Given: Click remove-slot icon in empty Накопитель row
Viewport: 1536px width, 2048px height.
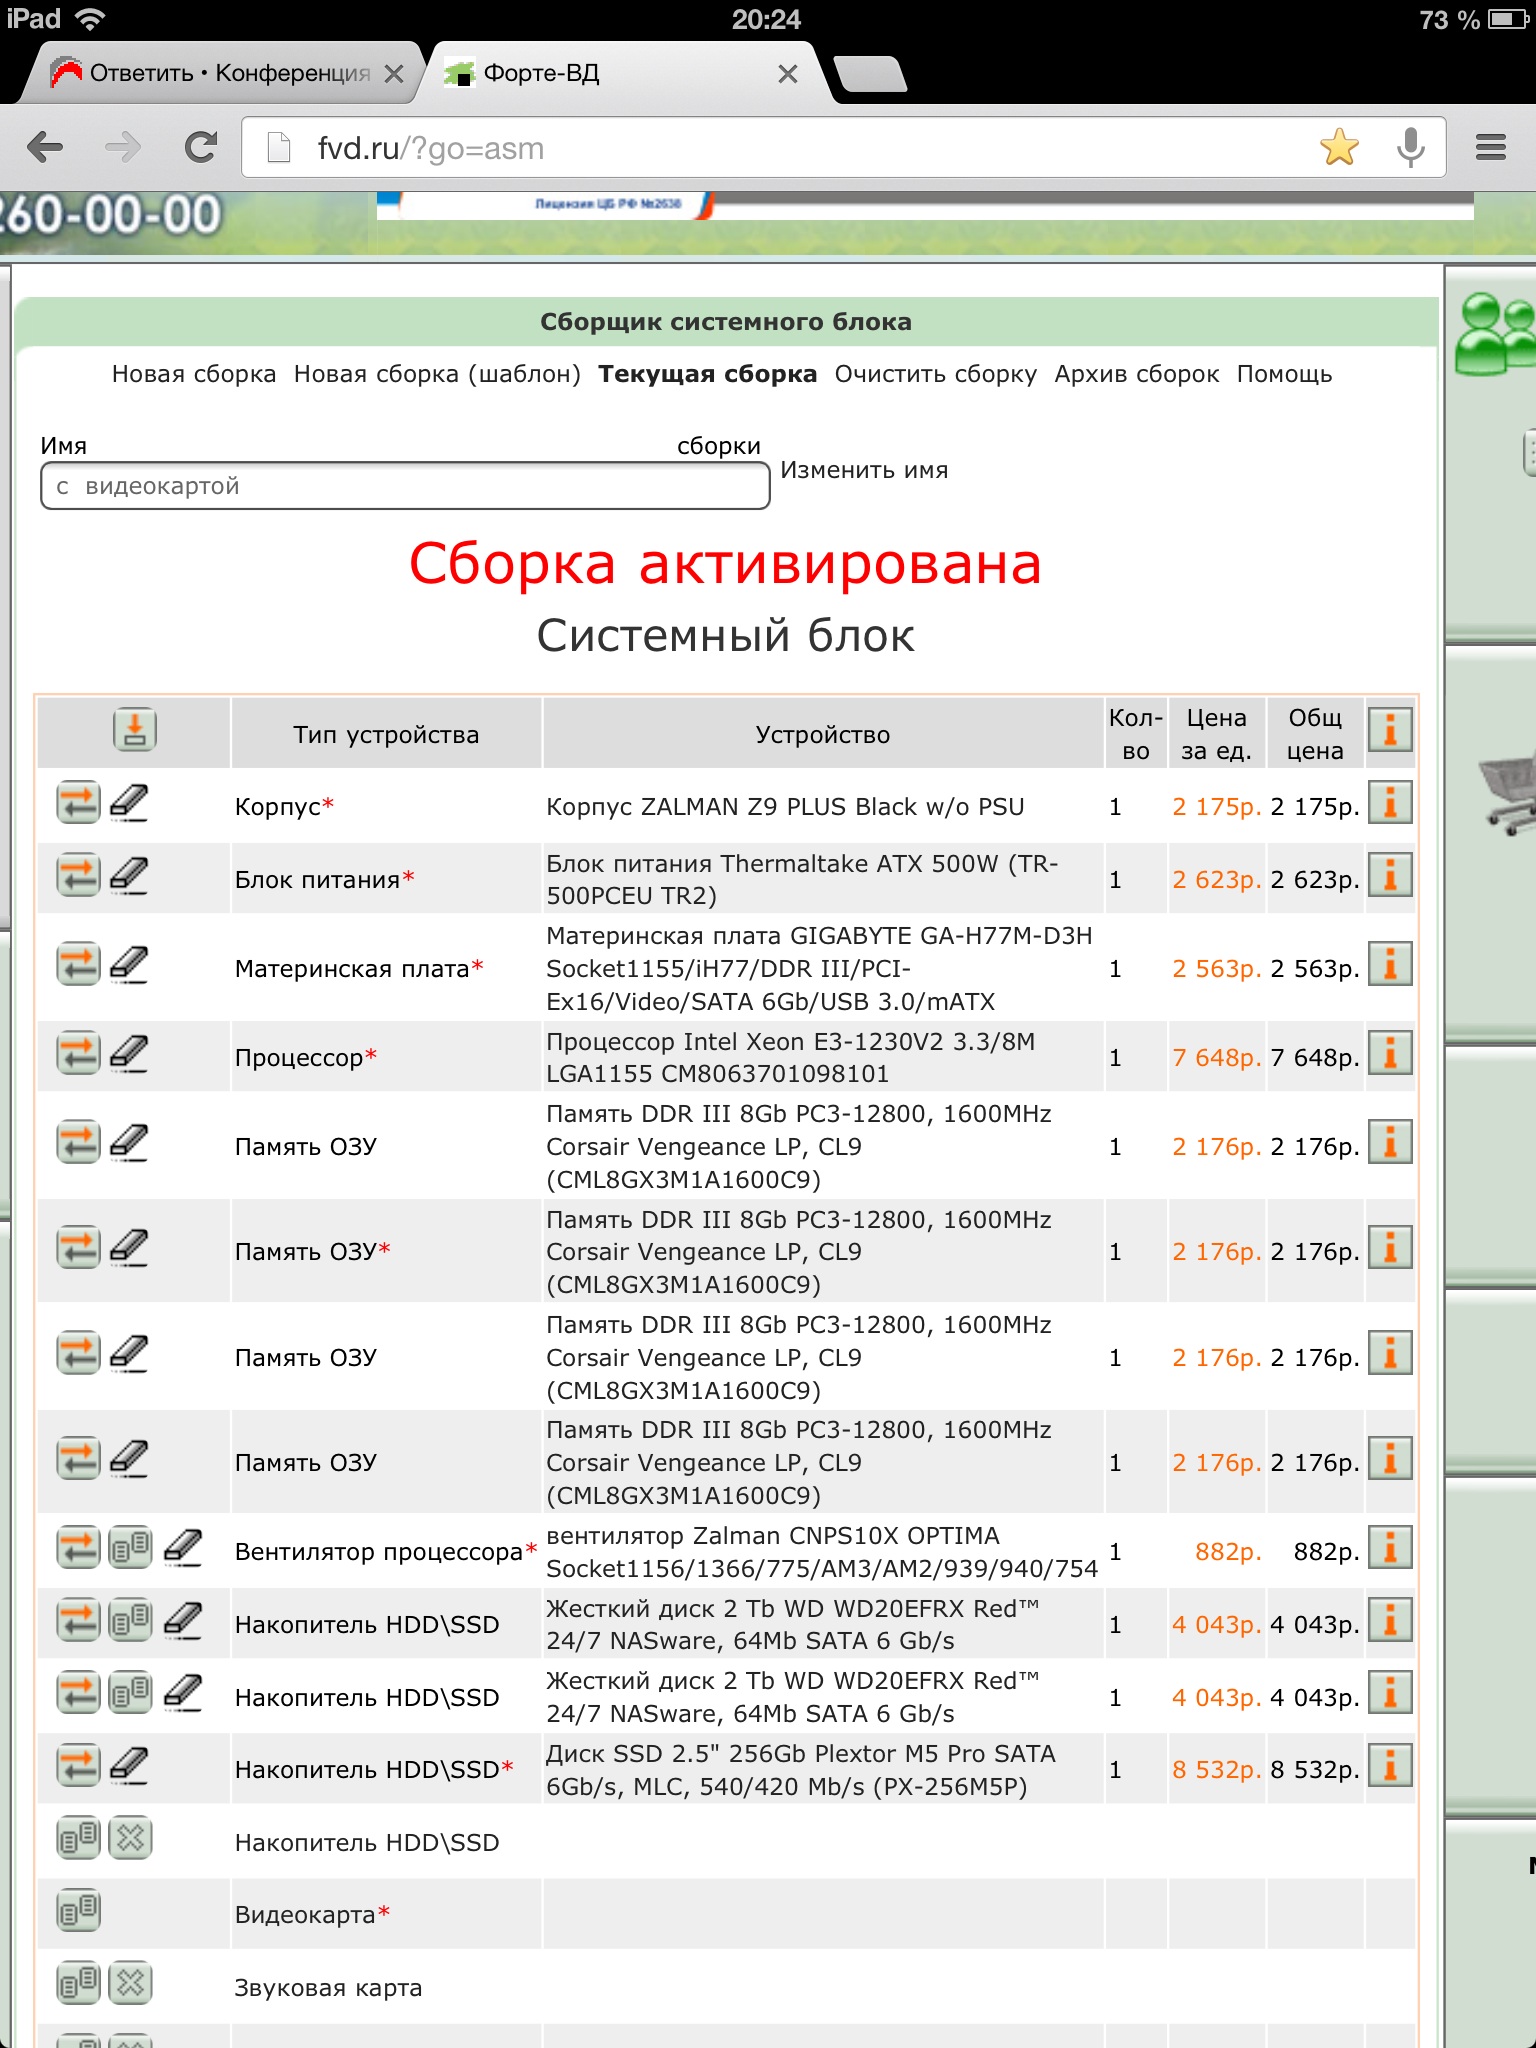Looking at the screenshot, I should [130, 1838].
